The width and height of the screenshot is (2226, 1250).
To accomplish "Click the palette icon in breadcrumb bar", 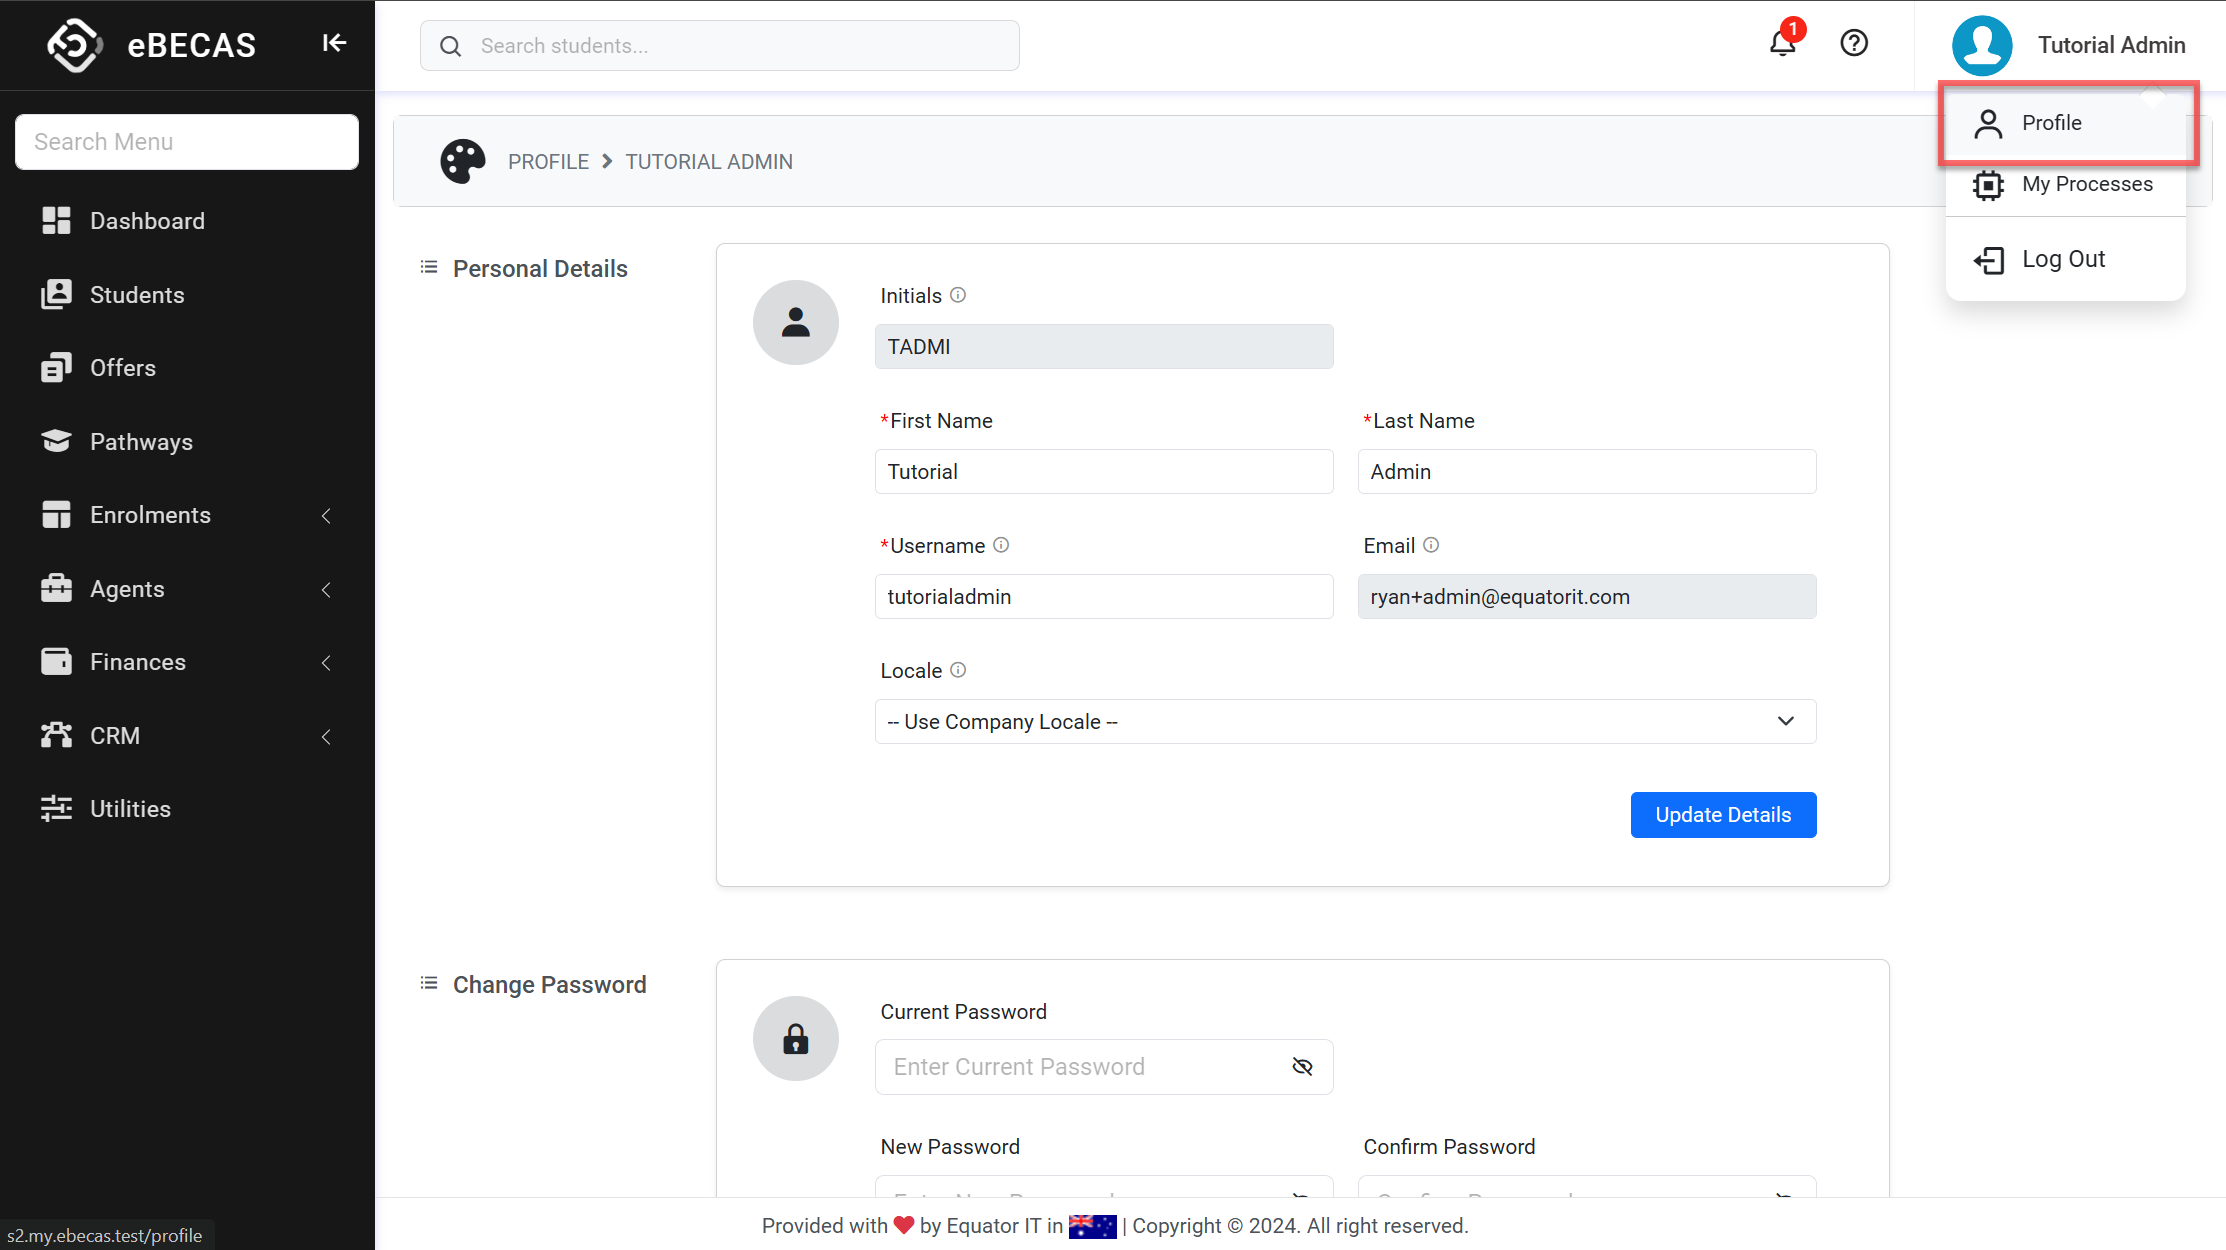I will click(463, 161).
